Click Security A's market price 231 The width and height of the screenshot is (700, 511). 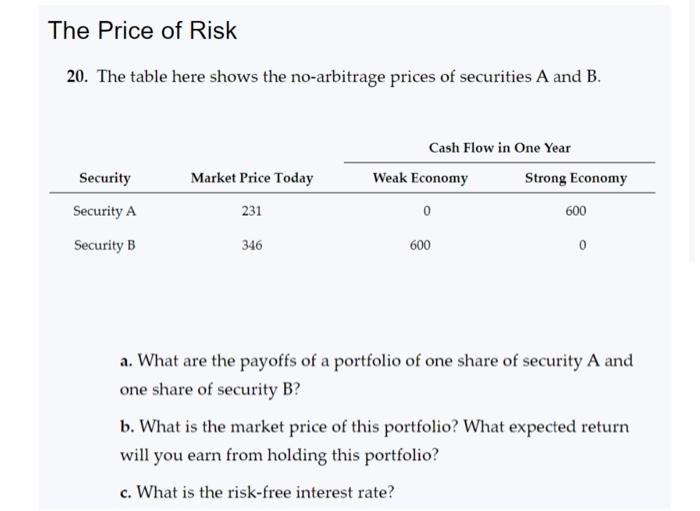pos(252,211)
